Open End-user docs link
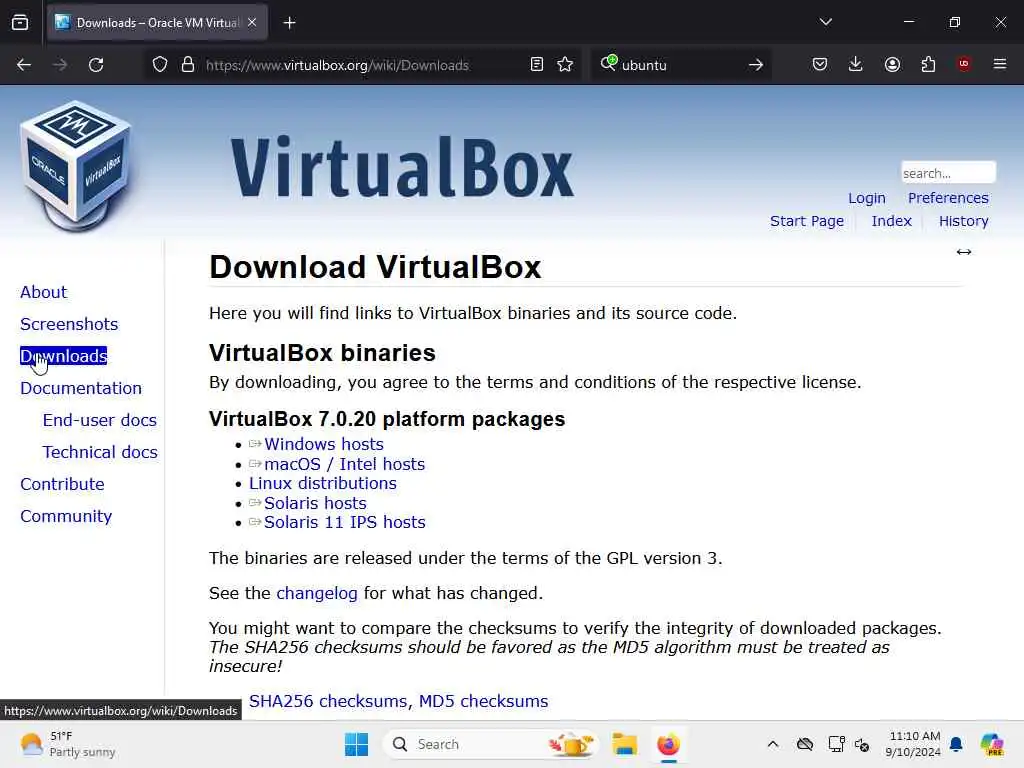This screenshot has height=768, width=1024. 99,420
